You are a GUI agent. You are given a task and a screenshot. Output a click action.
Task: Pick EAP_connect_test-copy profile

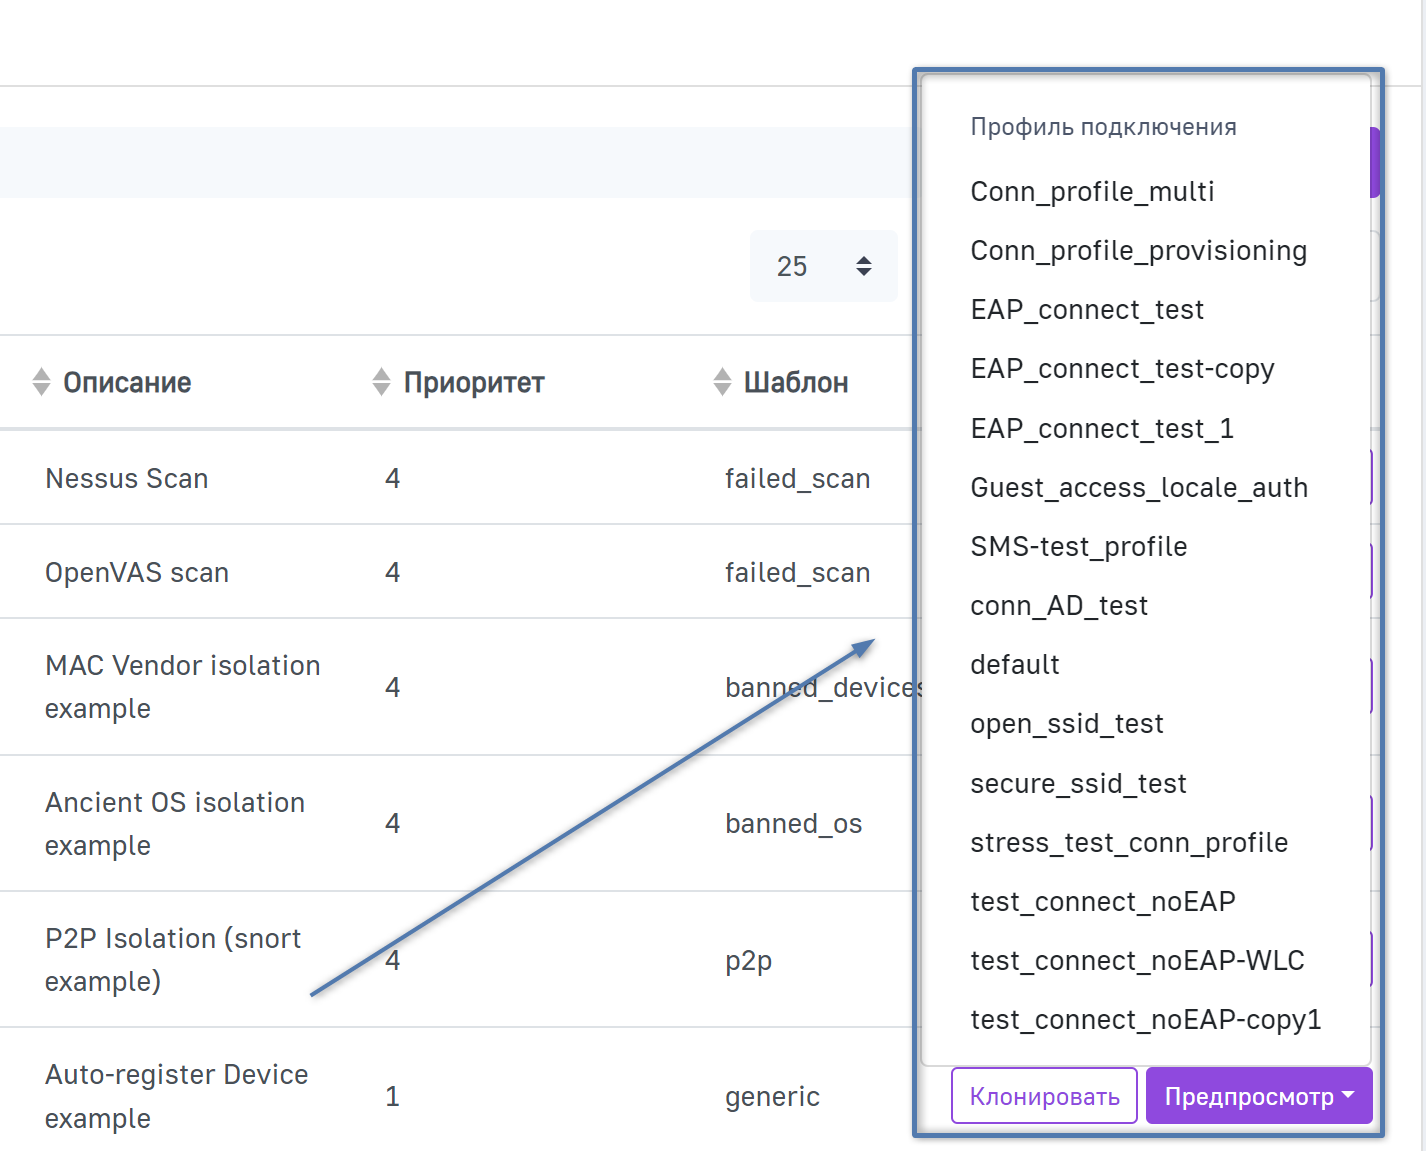[1122, 368]
